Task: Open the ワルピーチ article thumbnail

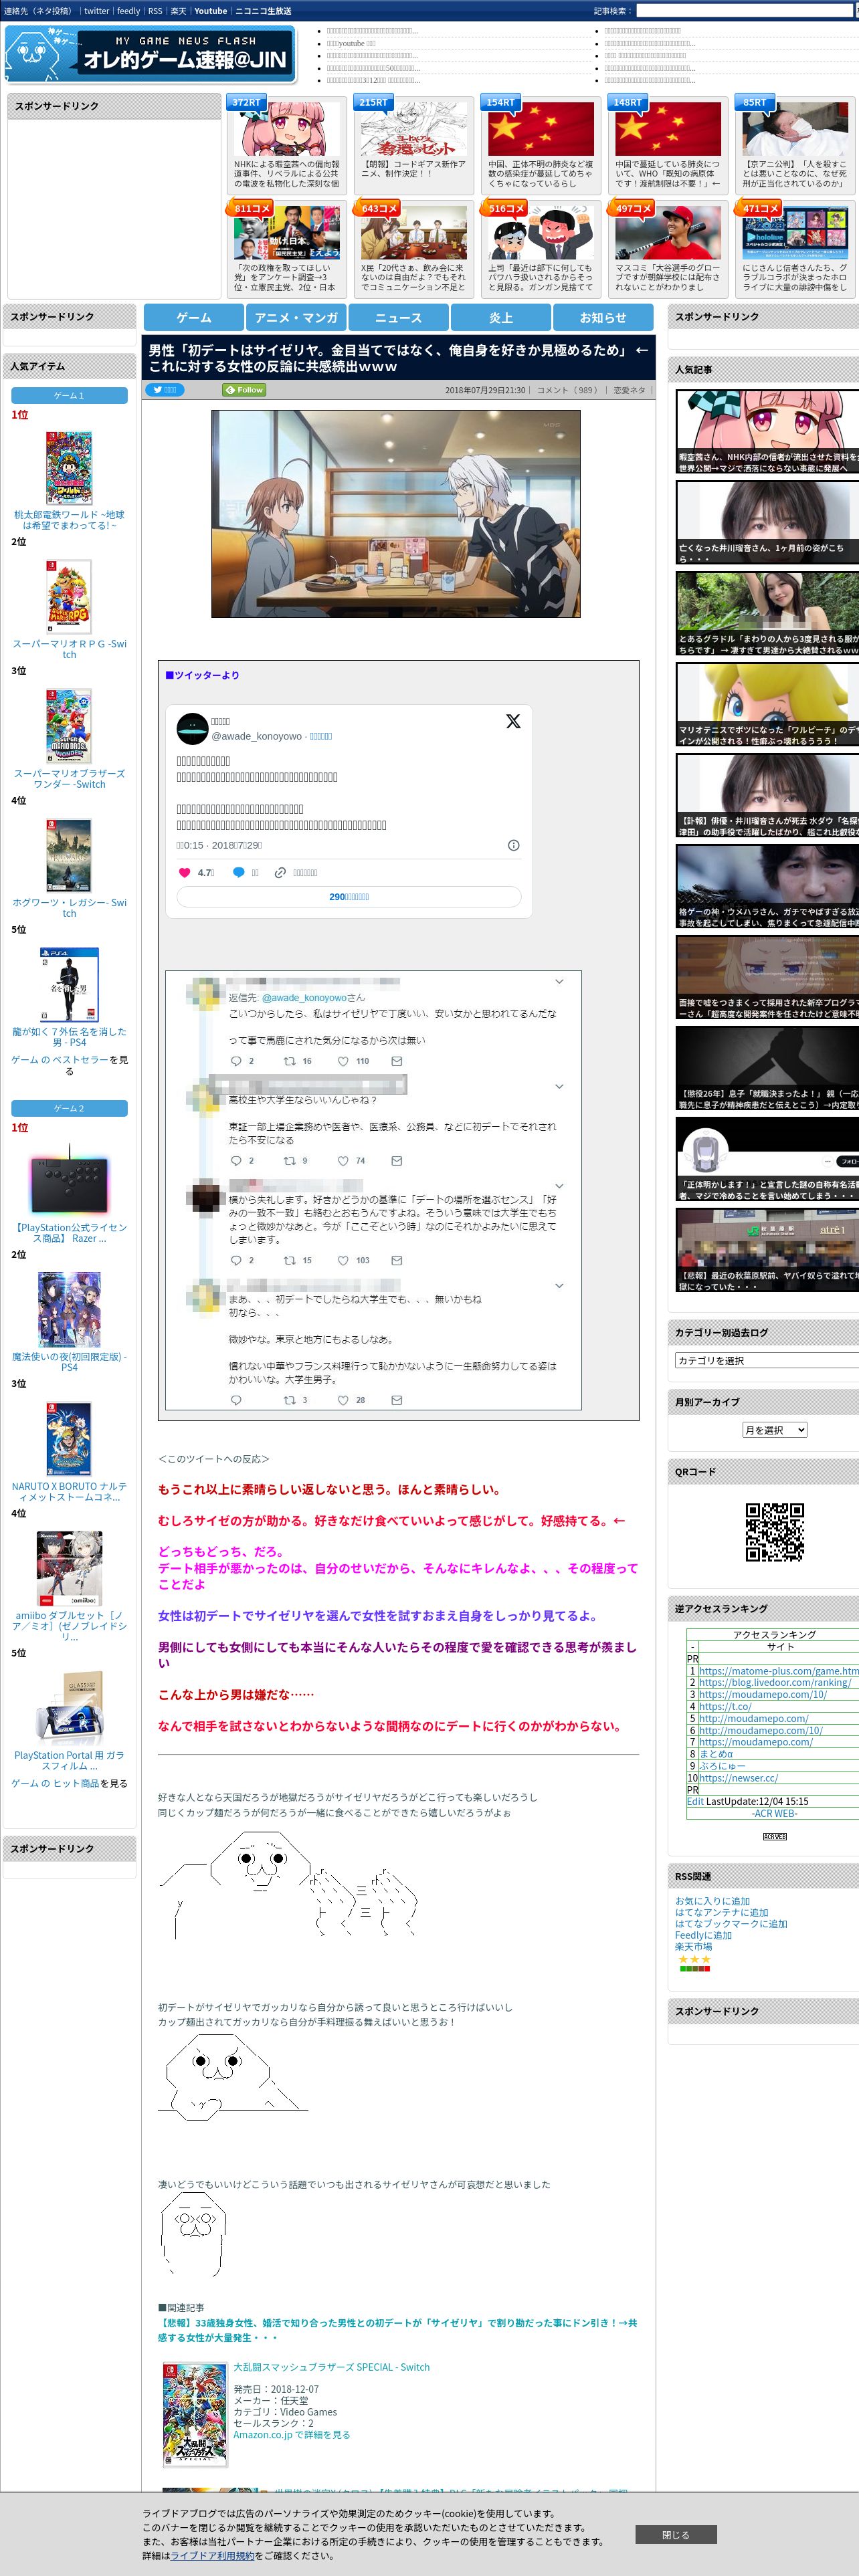Action: coord(767,704)
